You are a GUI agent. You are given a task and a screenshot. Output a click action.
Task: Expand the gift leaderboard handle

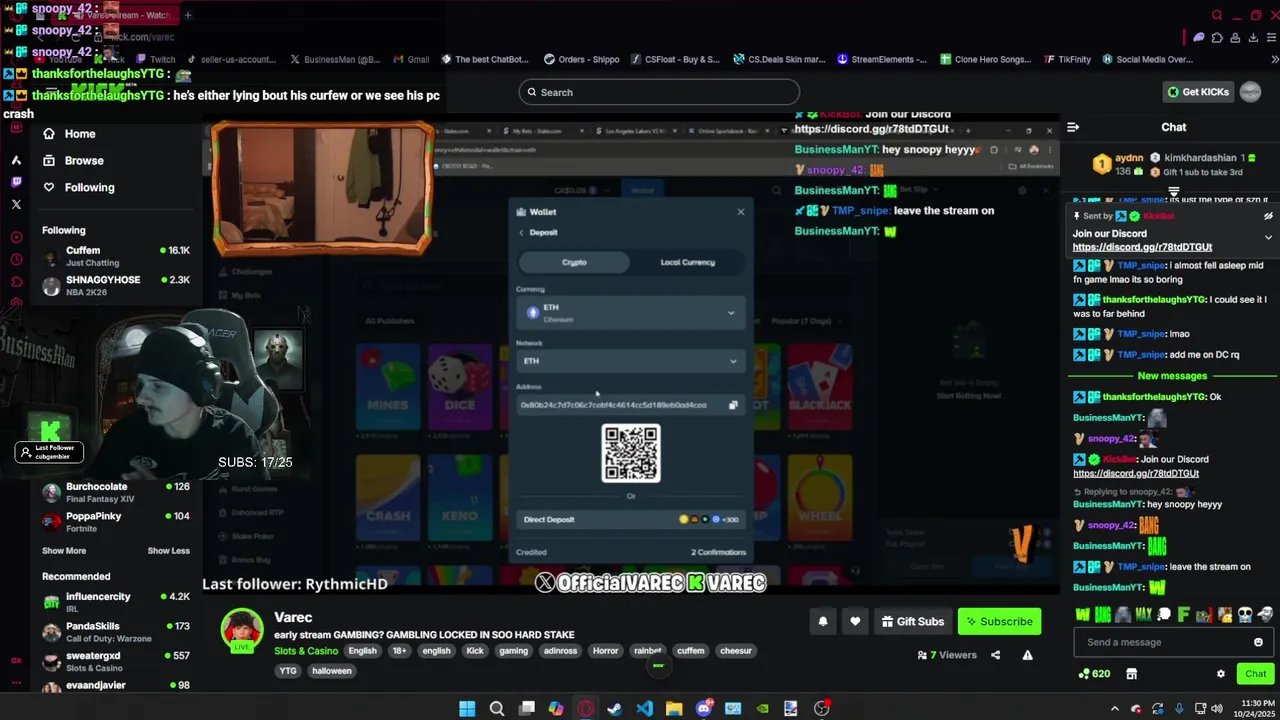point(1174,192)
